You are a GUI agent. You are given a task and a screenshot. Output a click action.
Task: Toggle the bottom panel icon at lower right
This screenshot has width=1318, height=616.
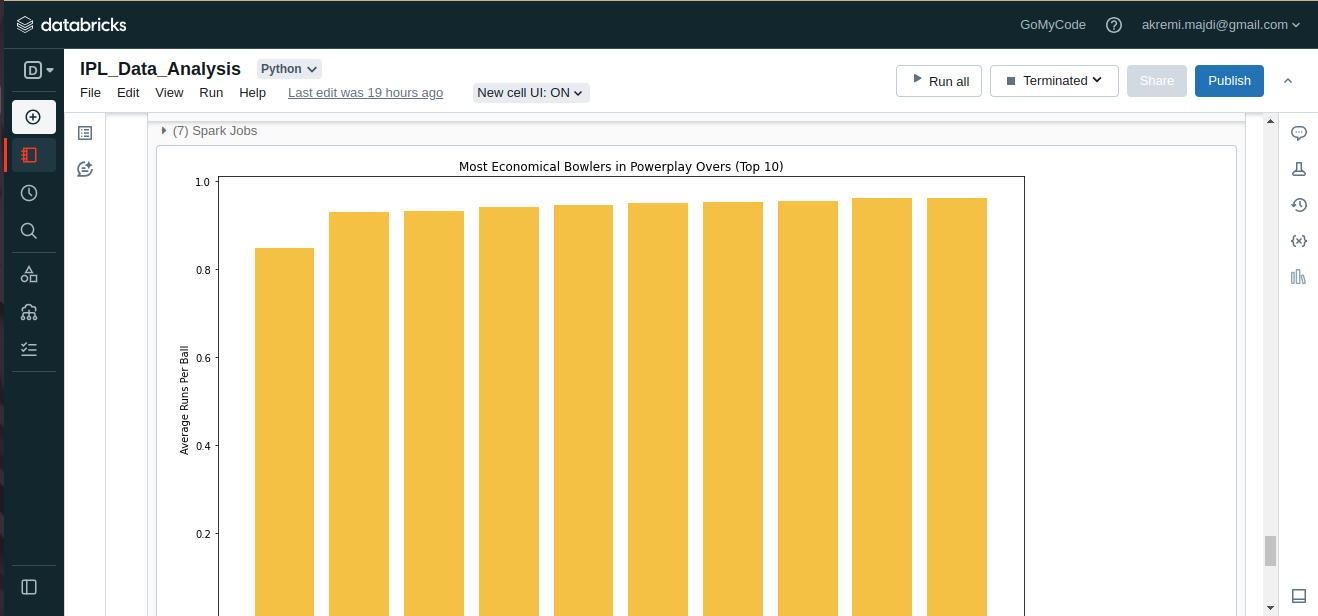pos(1299,596)
